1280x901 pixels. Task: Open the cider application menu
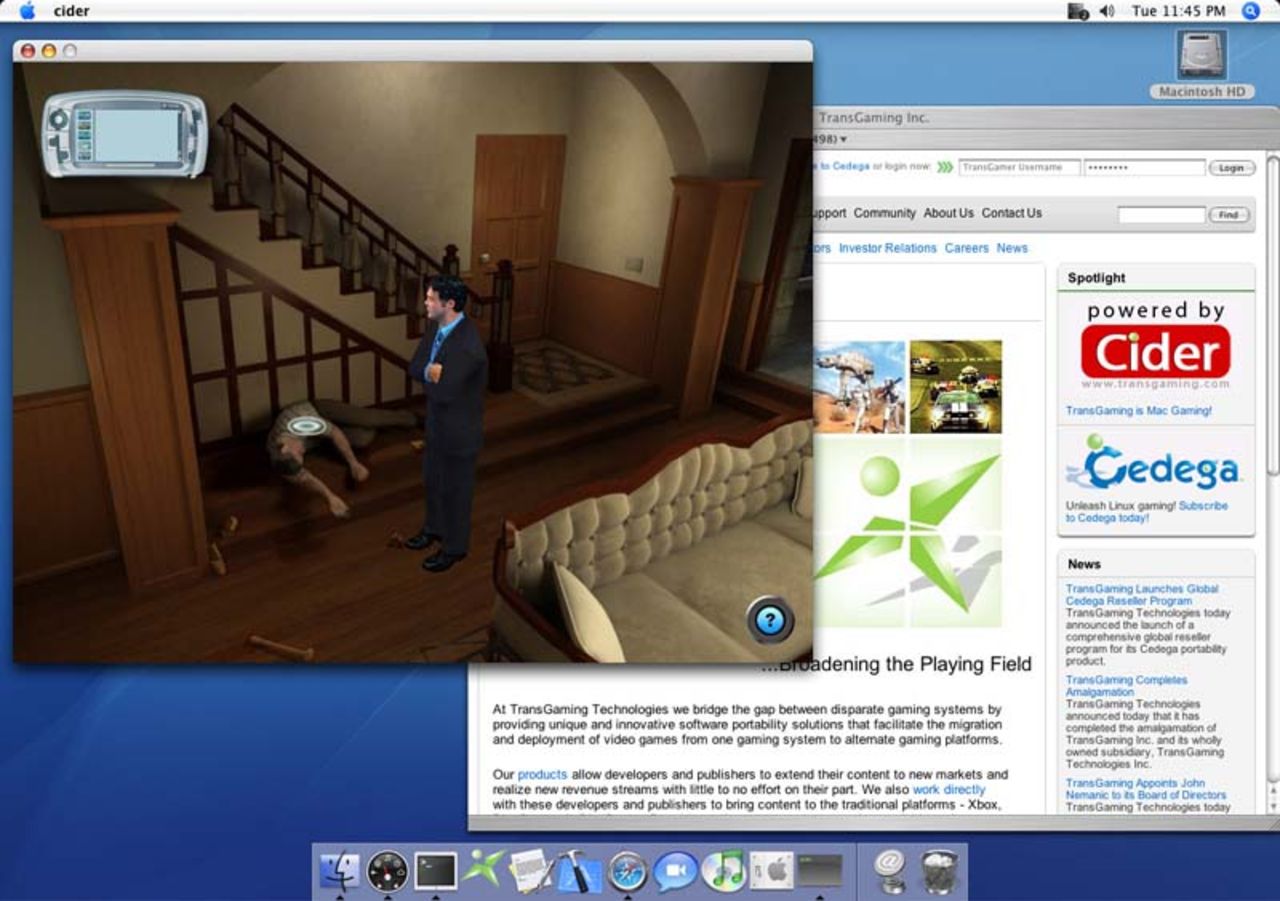71,11
